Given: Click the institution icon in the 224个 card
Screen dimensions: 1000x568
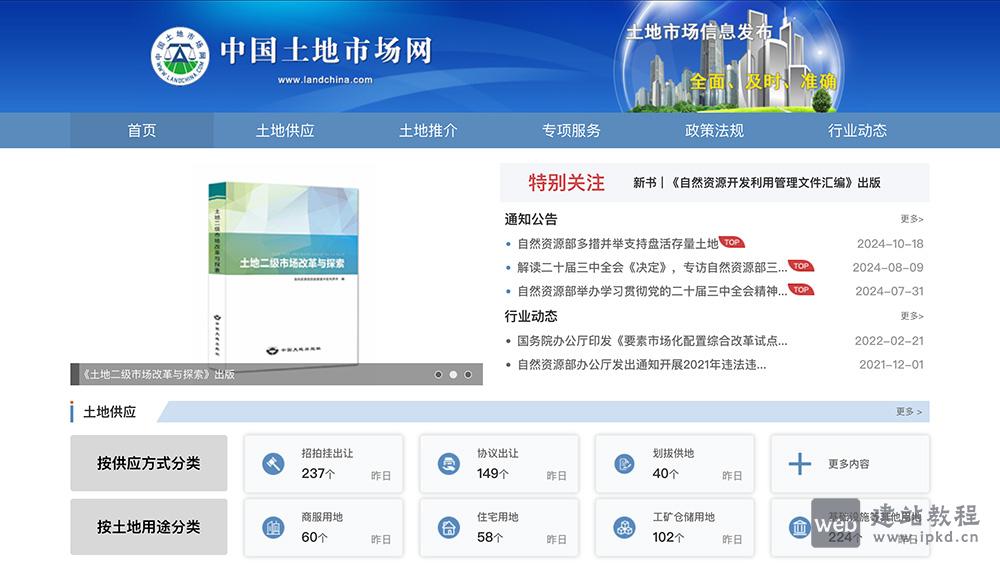Looking at the screenshot, I should pos(799,527).
